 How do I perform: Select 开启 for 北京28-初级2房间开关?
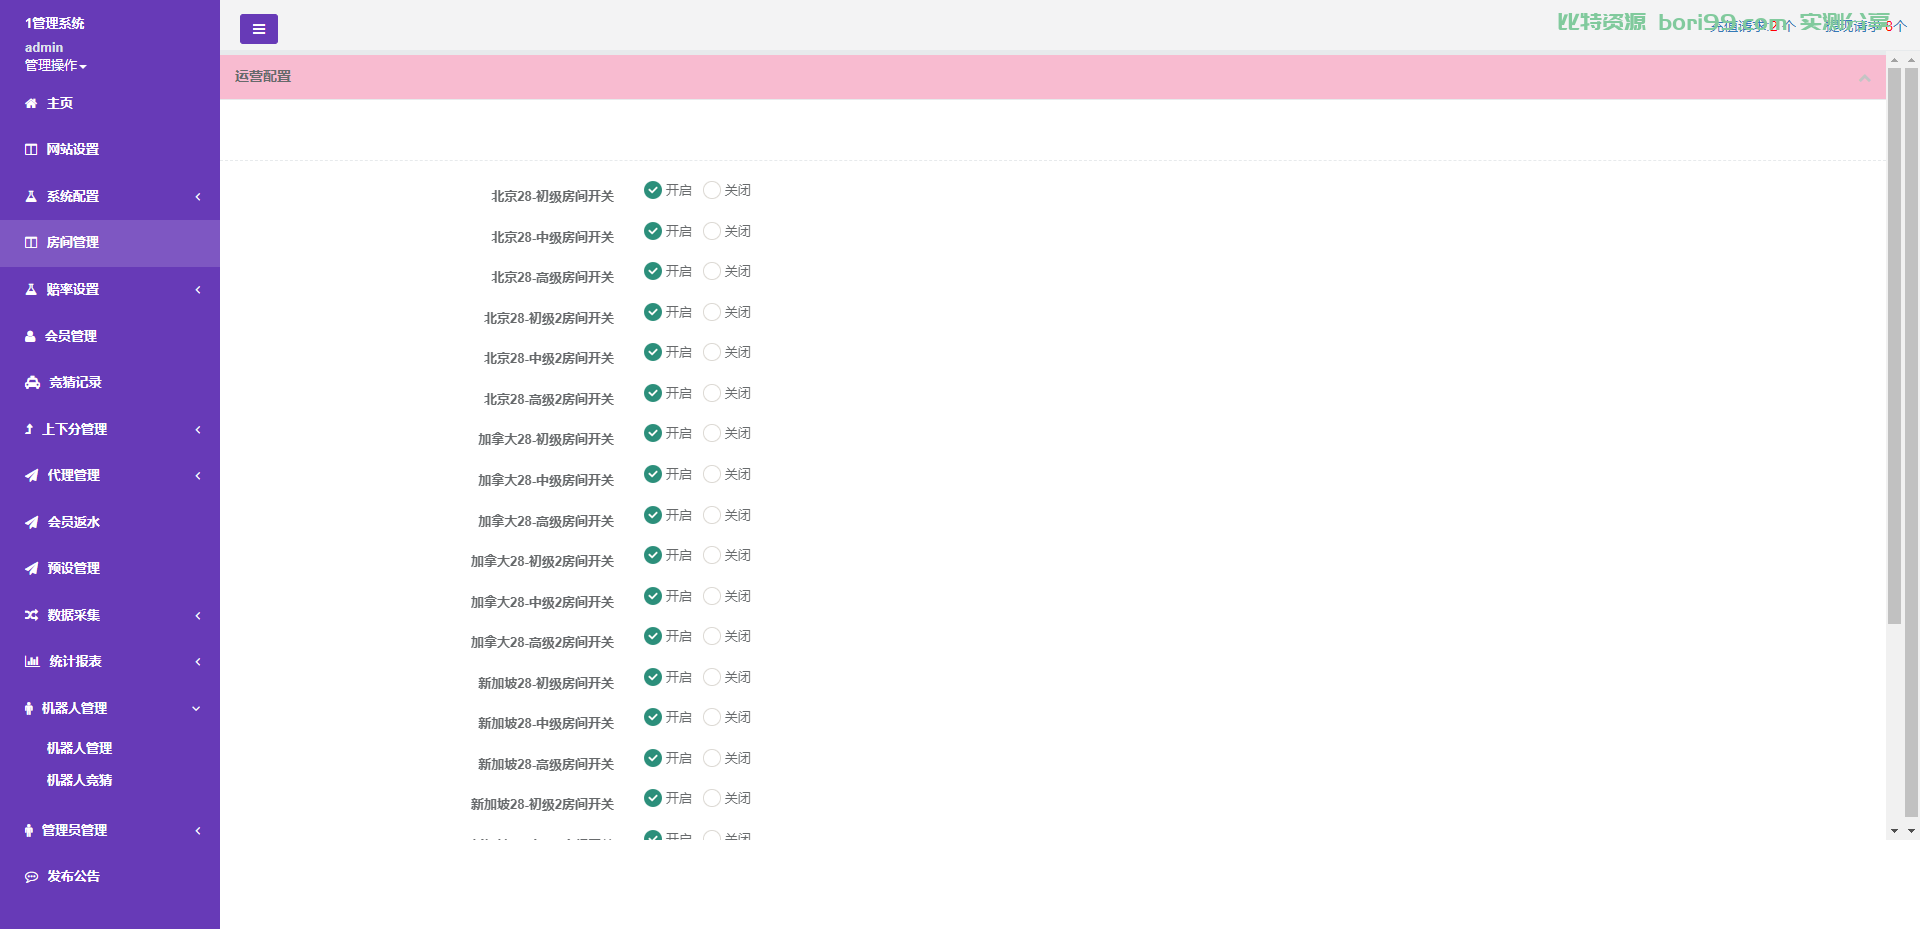(653, 312)
